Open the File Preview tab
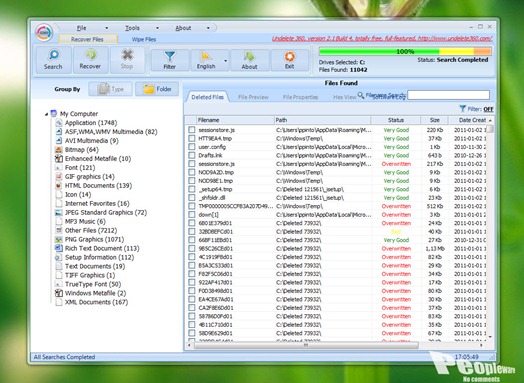The width and height of the screenshot is (524, 383). (x=253, y=97)
